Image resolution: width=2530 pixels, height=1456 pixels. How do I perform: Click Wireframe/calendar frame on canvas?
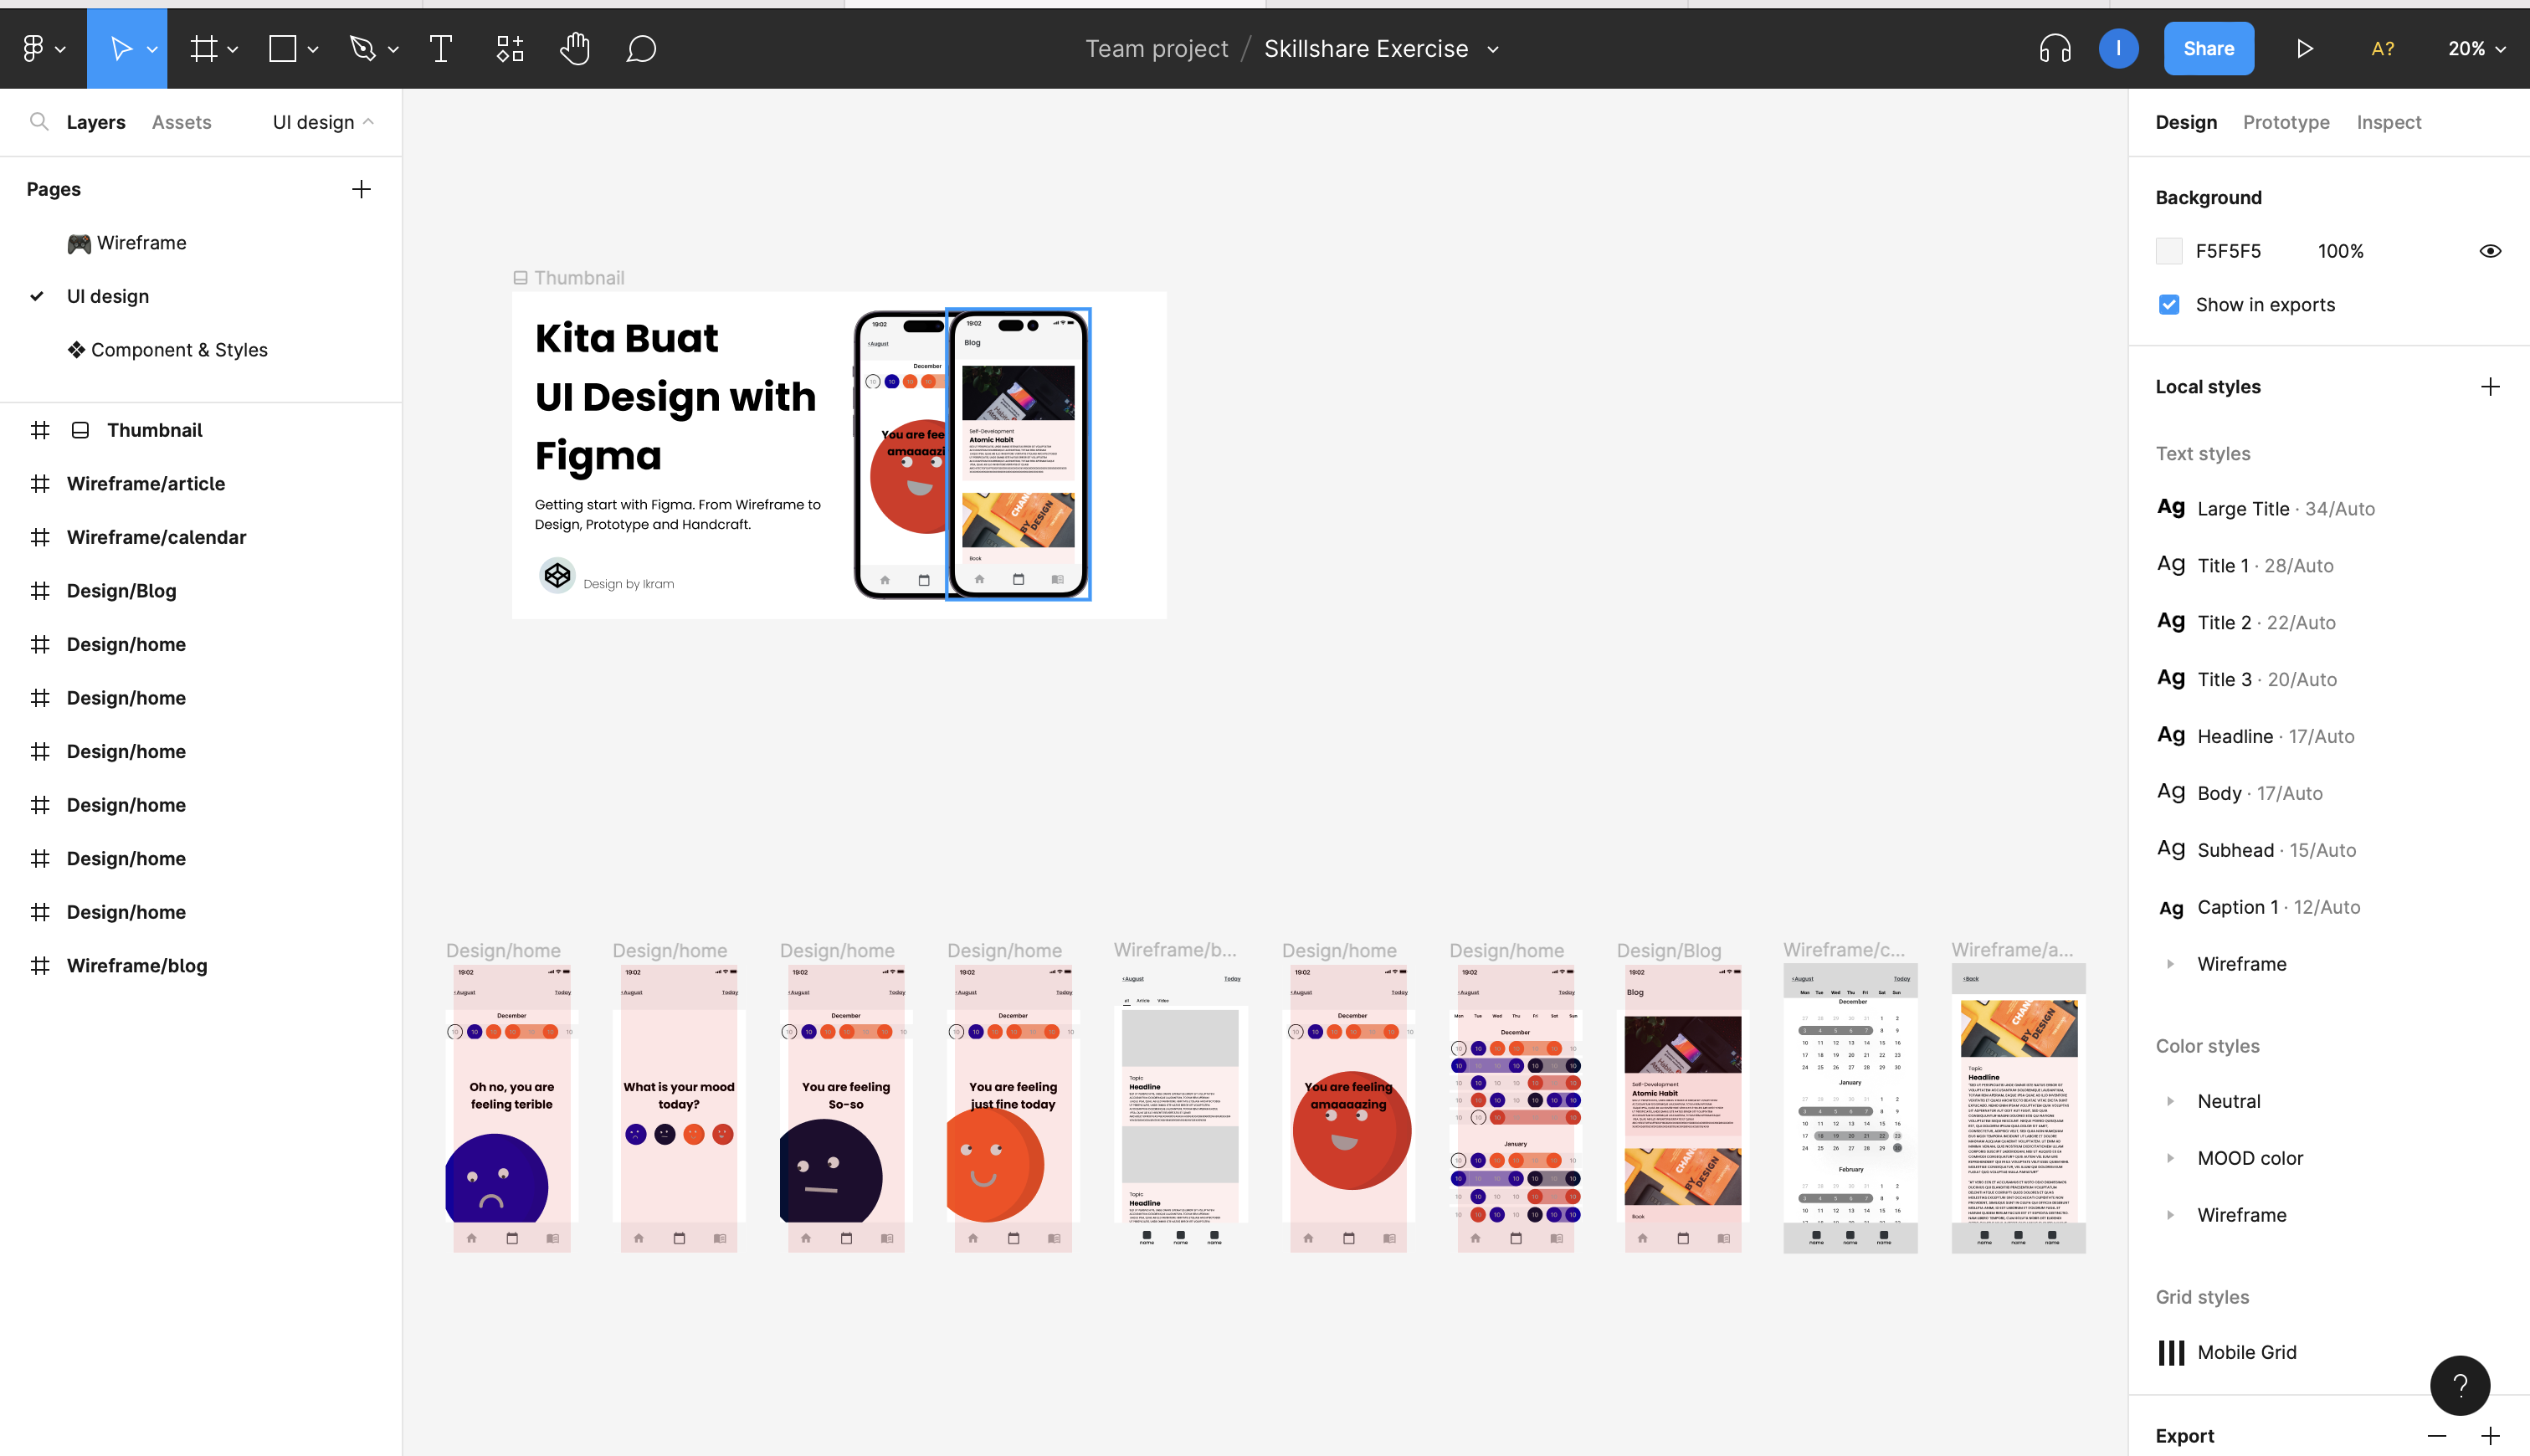click(x=1850, y=1108)
